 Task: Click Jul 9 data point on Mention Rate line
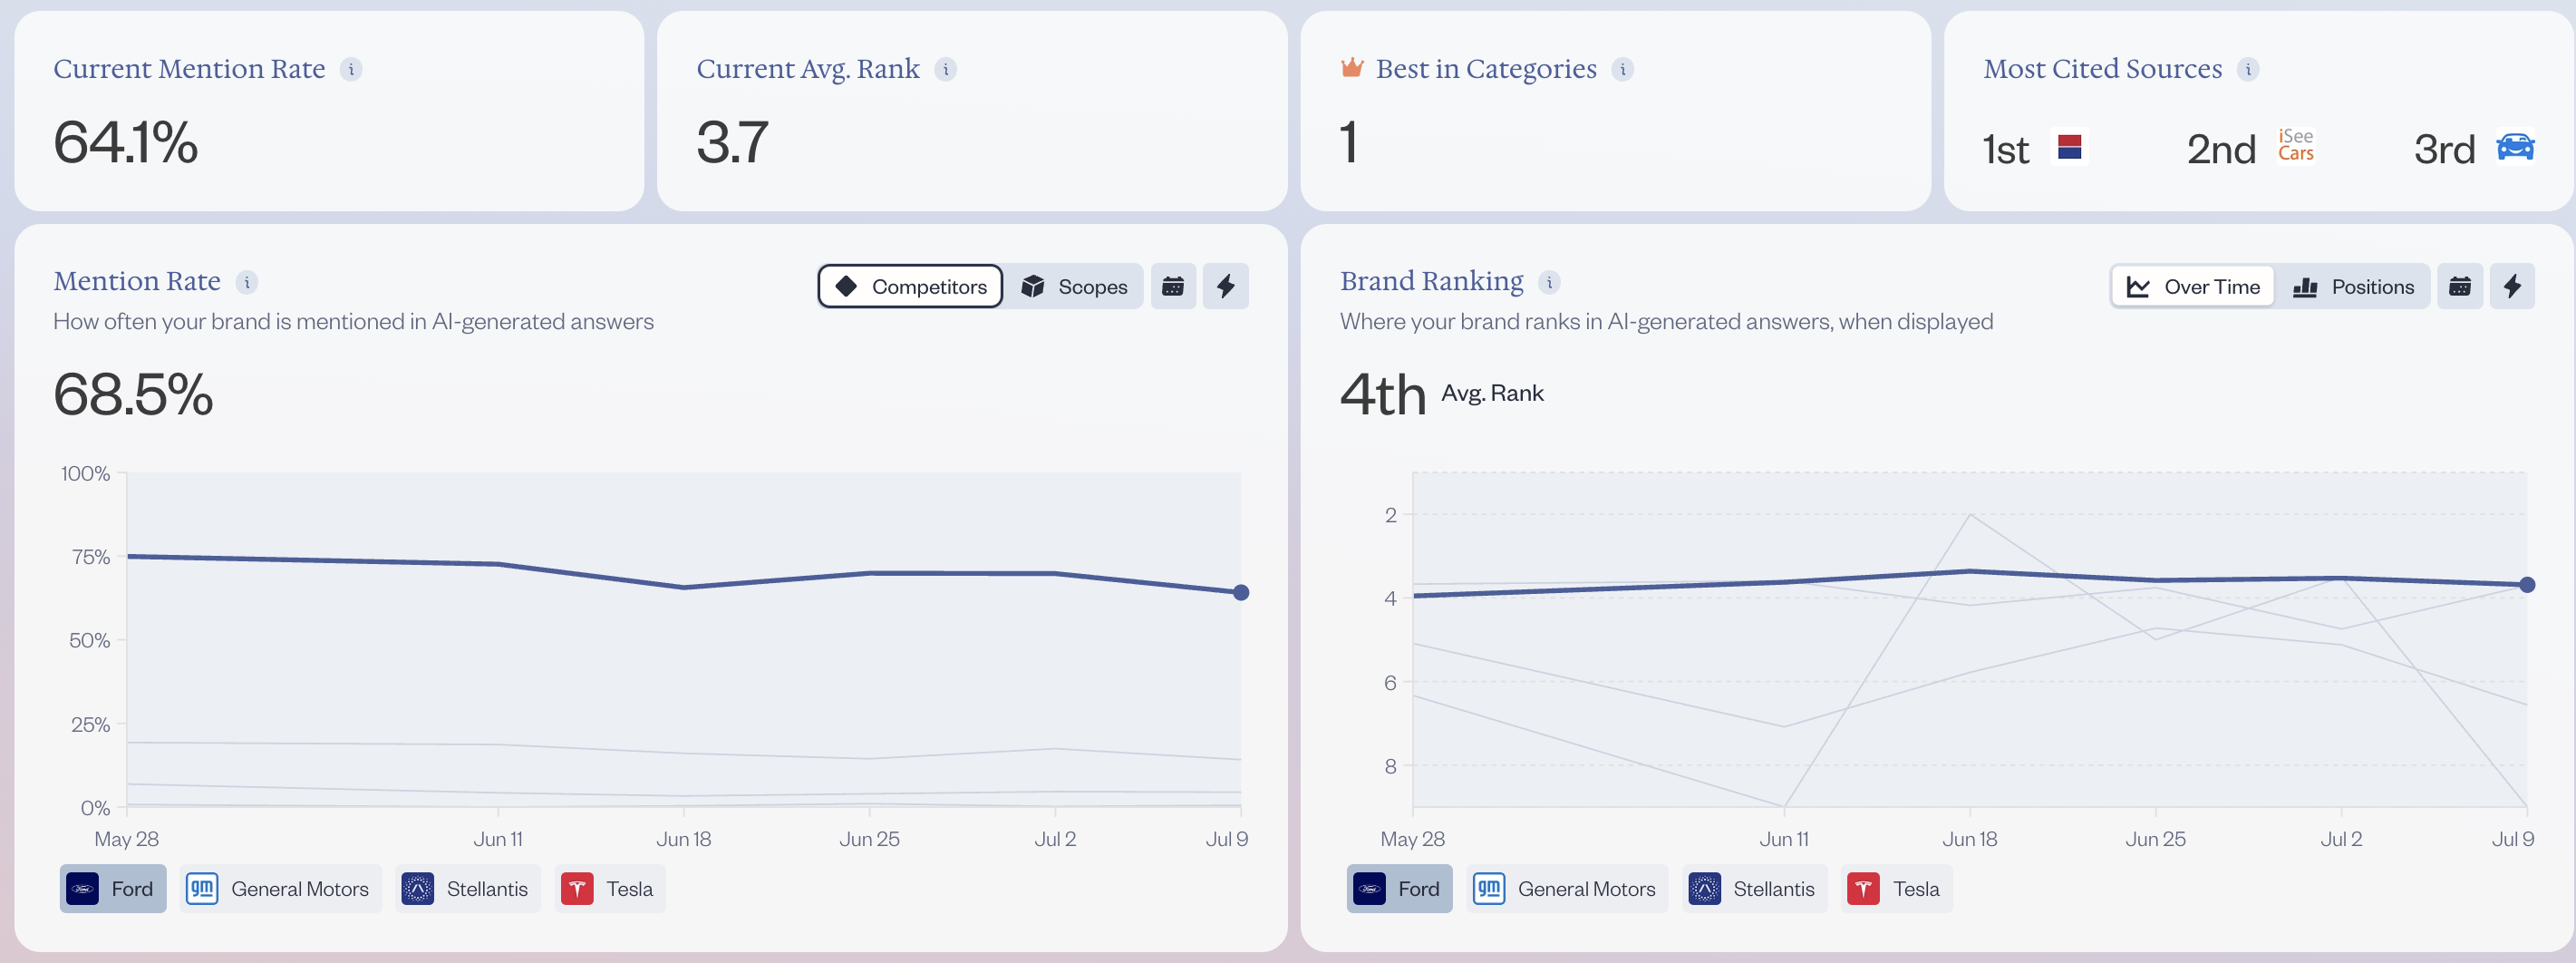click(1240, 593)
